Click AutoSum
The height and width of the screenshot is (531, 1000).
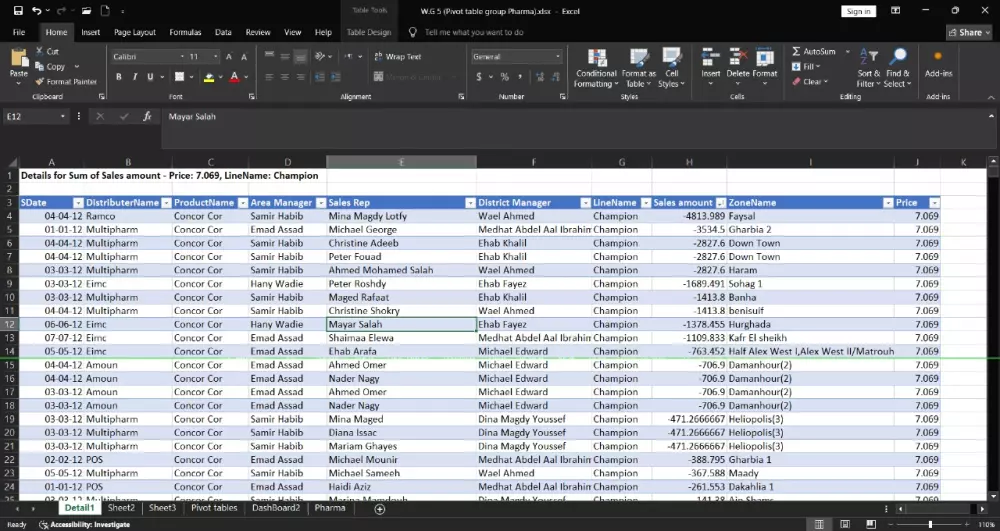click(813, 51)
